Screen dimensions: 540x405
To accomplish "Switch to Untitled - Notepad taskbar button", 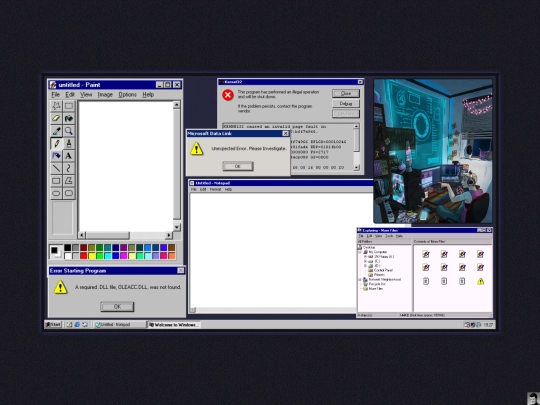I will pyautogui.click(x=119, y=324).
